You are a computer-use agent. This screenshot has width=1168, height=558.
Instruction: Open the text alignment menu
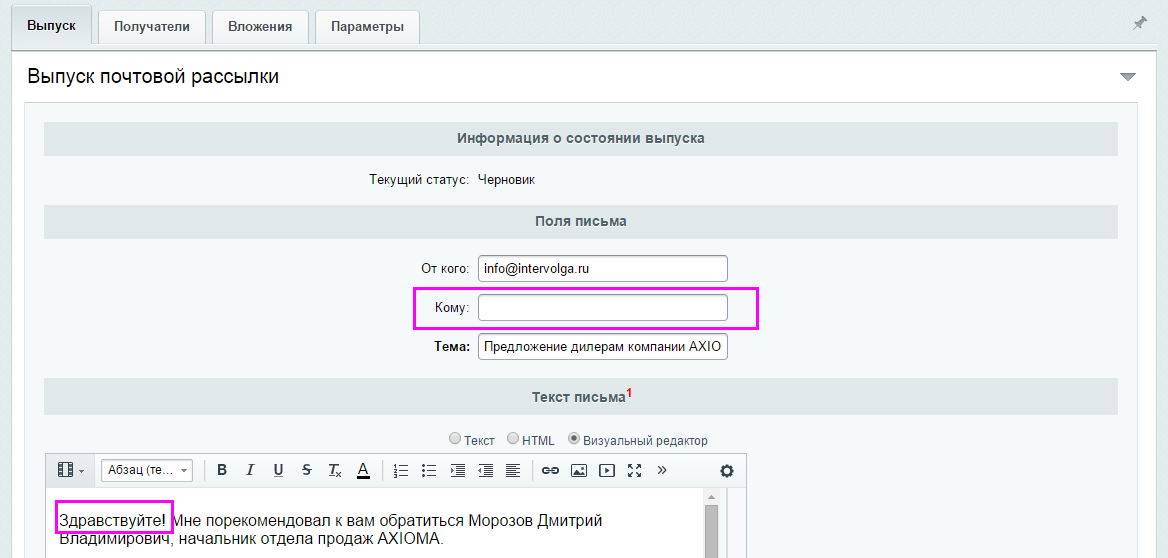512,470
